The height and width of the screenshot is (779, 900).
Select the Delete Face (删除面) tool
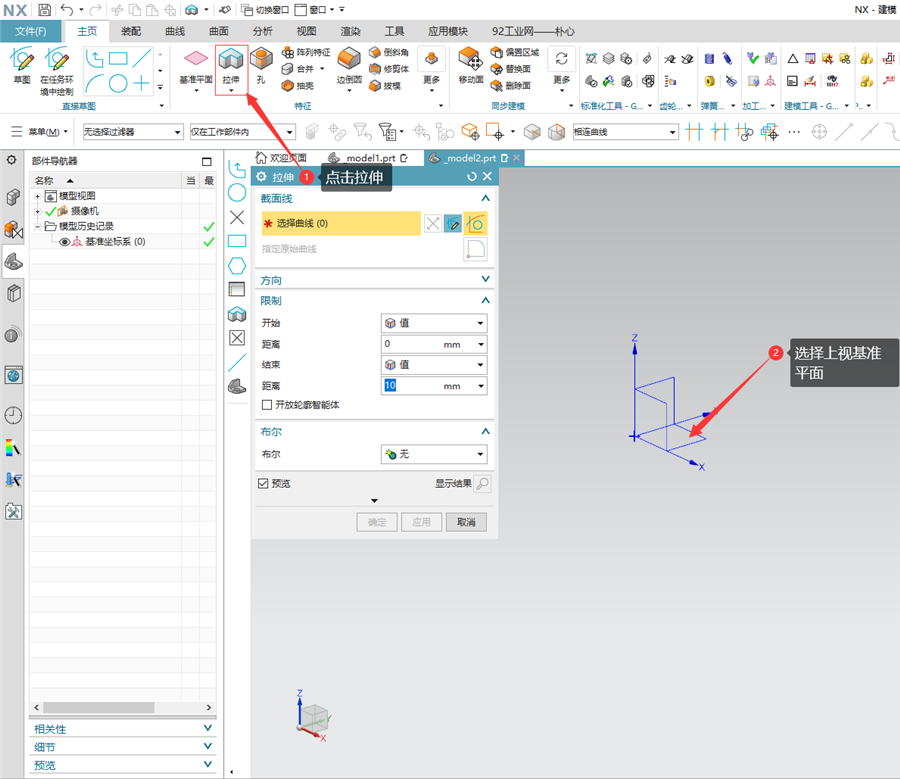click(510, 86)
